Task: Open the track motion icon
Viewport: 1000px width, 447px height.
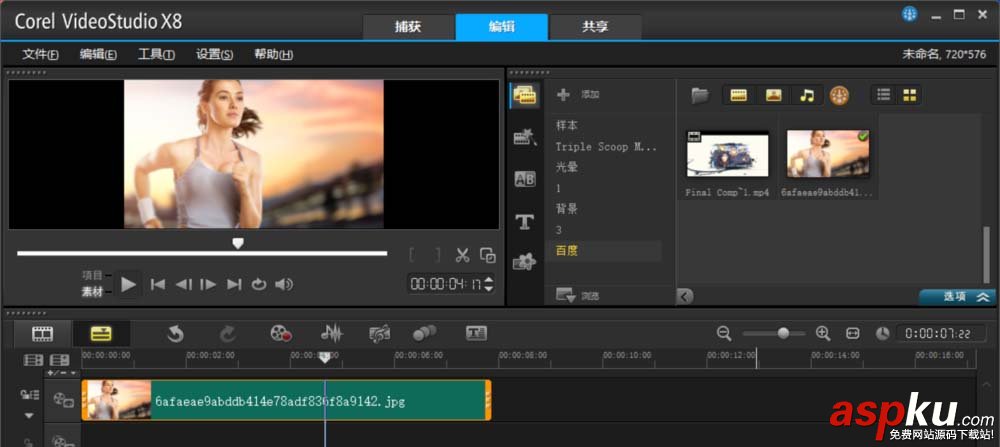Action: tap(425, 333)
